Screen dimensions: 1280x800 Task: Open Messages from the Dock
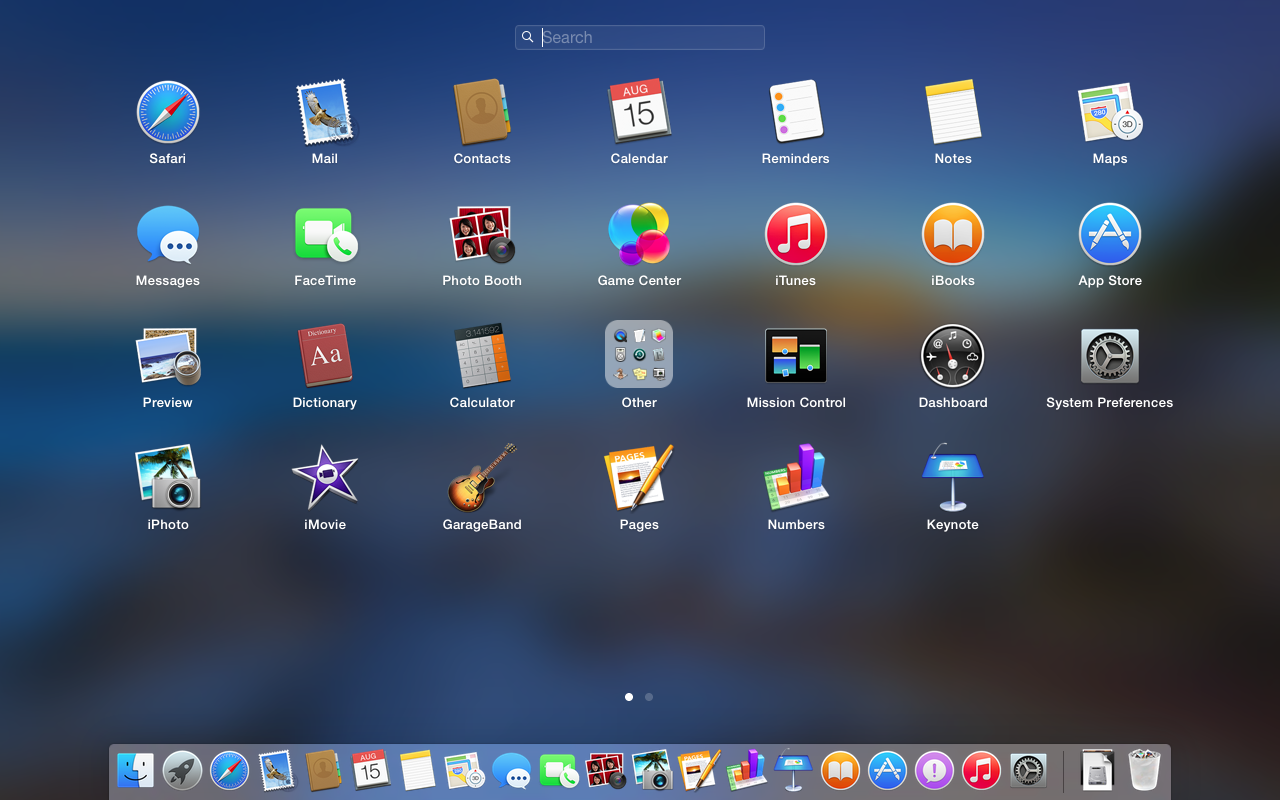(511, 771)
